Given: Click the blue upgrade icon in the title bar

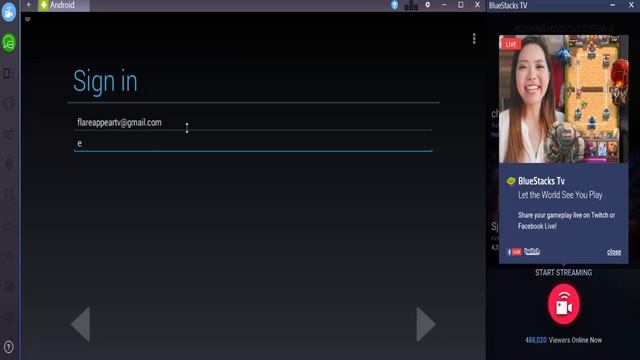Looking at the screenshot, I should tap(394, 5).
